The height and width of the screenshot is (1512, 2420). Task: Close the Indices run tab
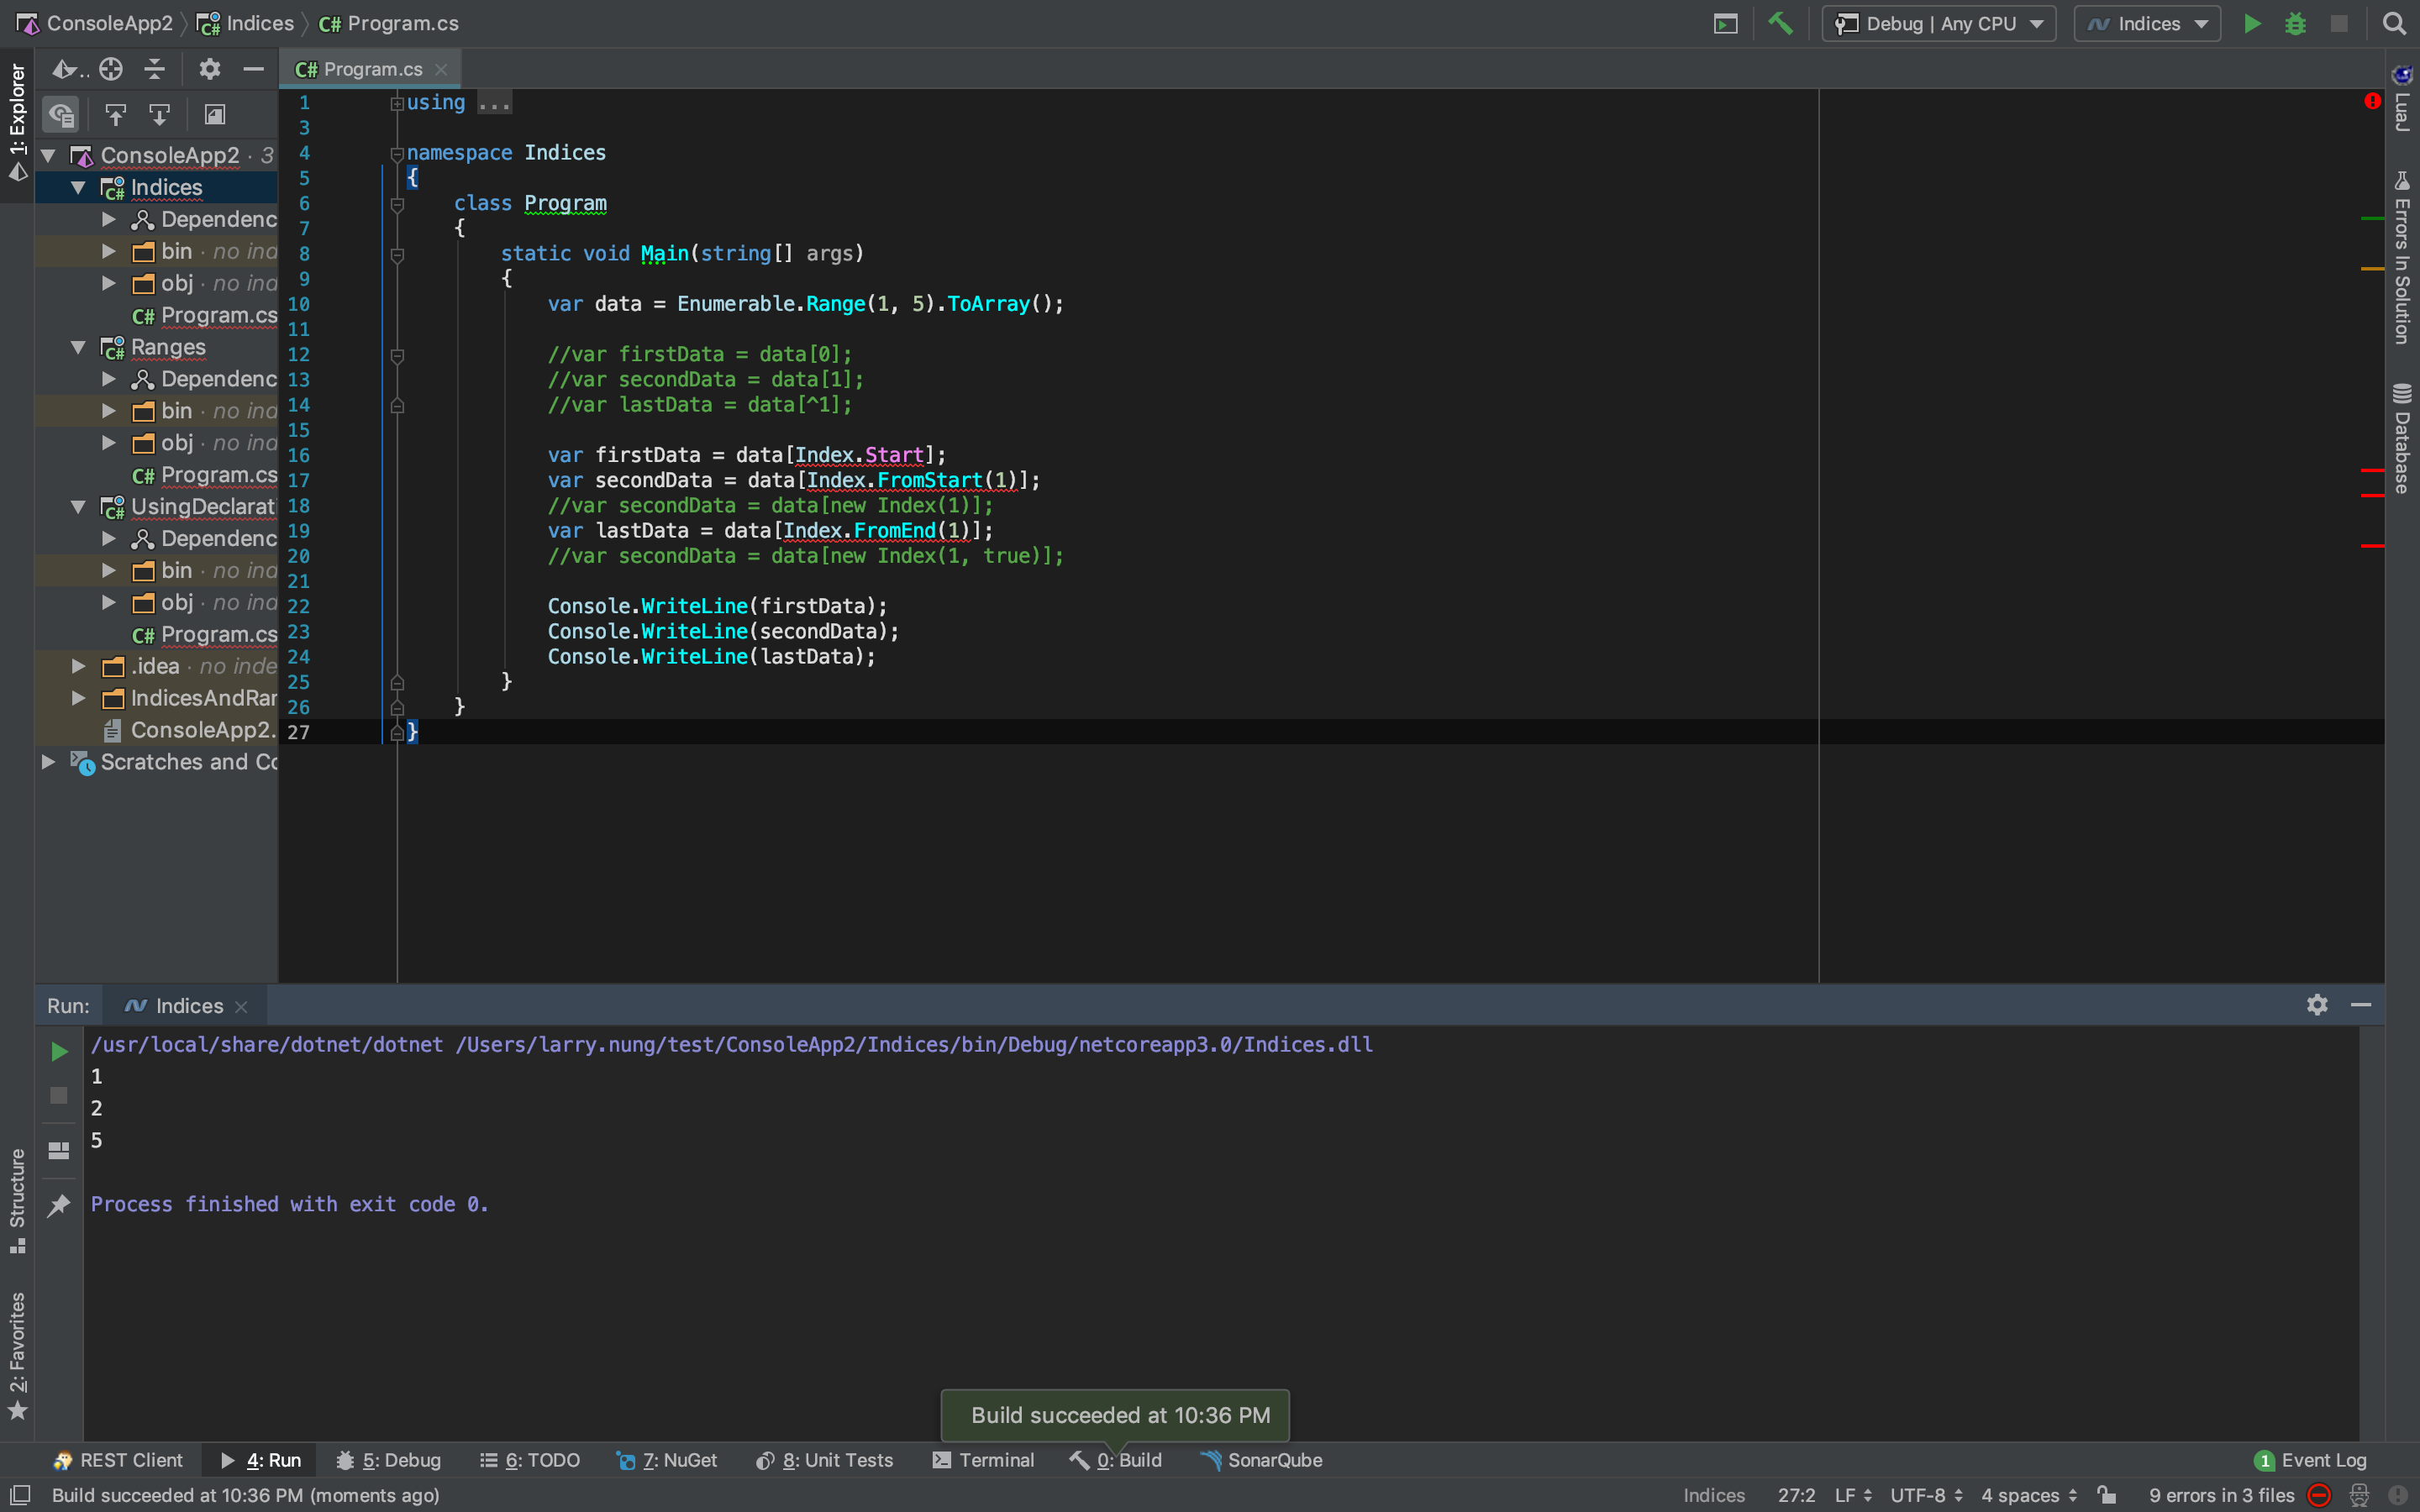click(241, 1007)
